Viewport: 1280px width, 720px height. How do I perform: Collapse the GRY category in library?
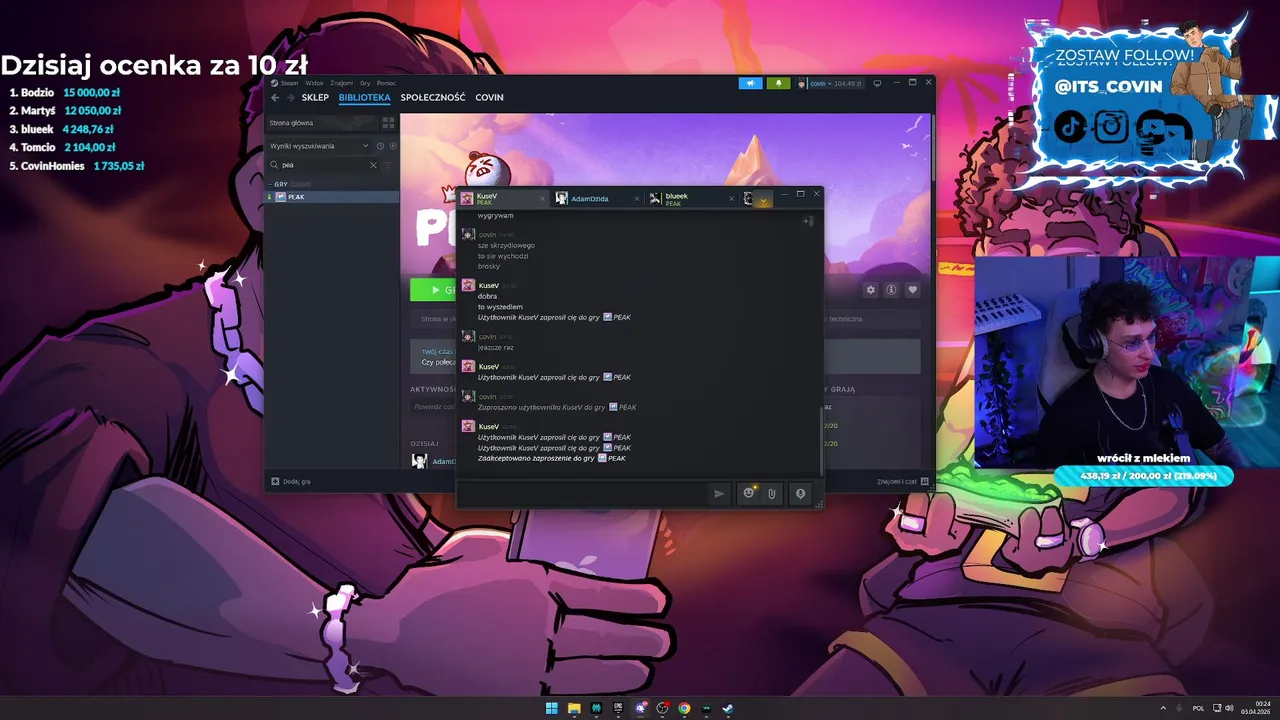tap(269, 185)
